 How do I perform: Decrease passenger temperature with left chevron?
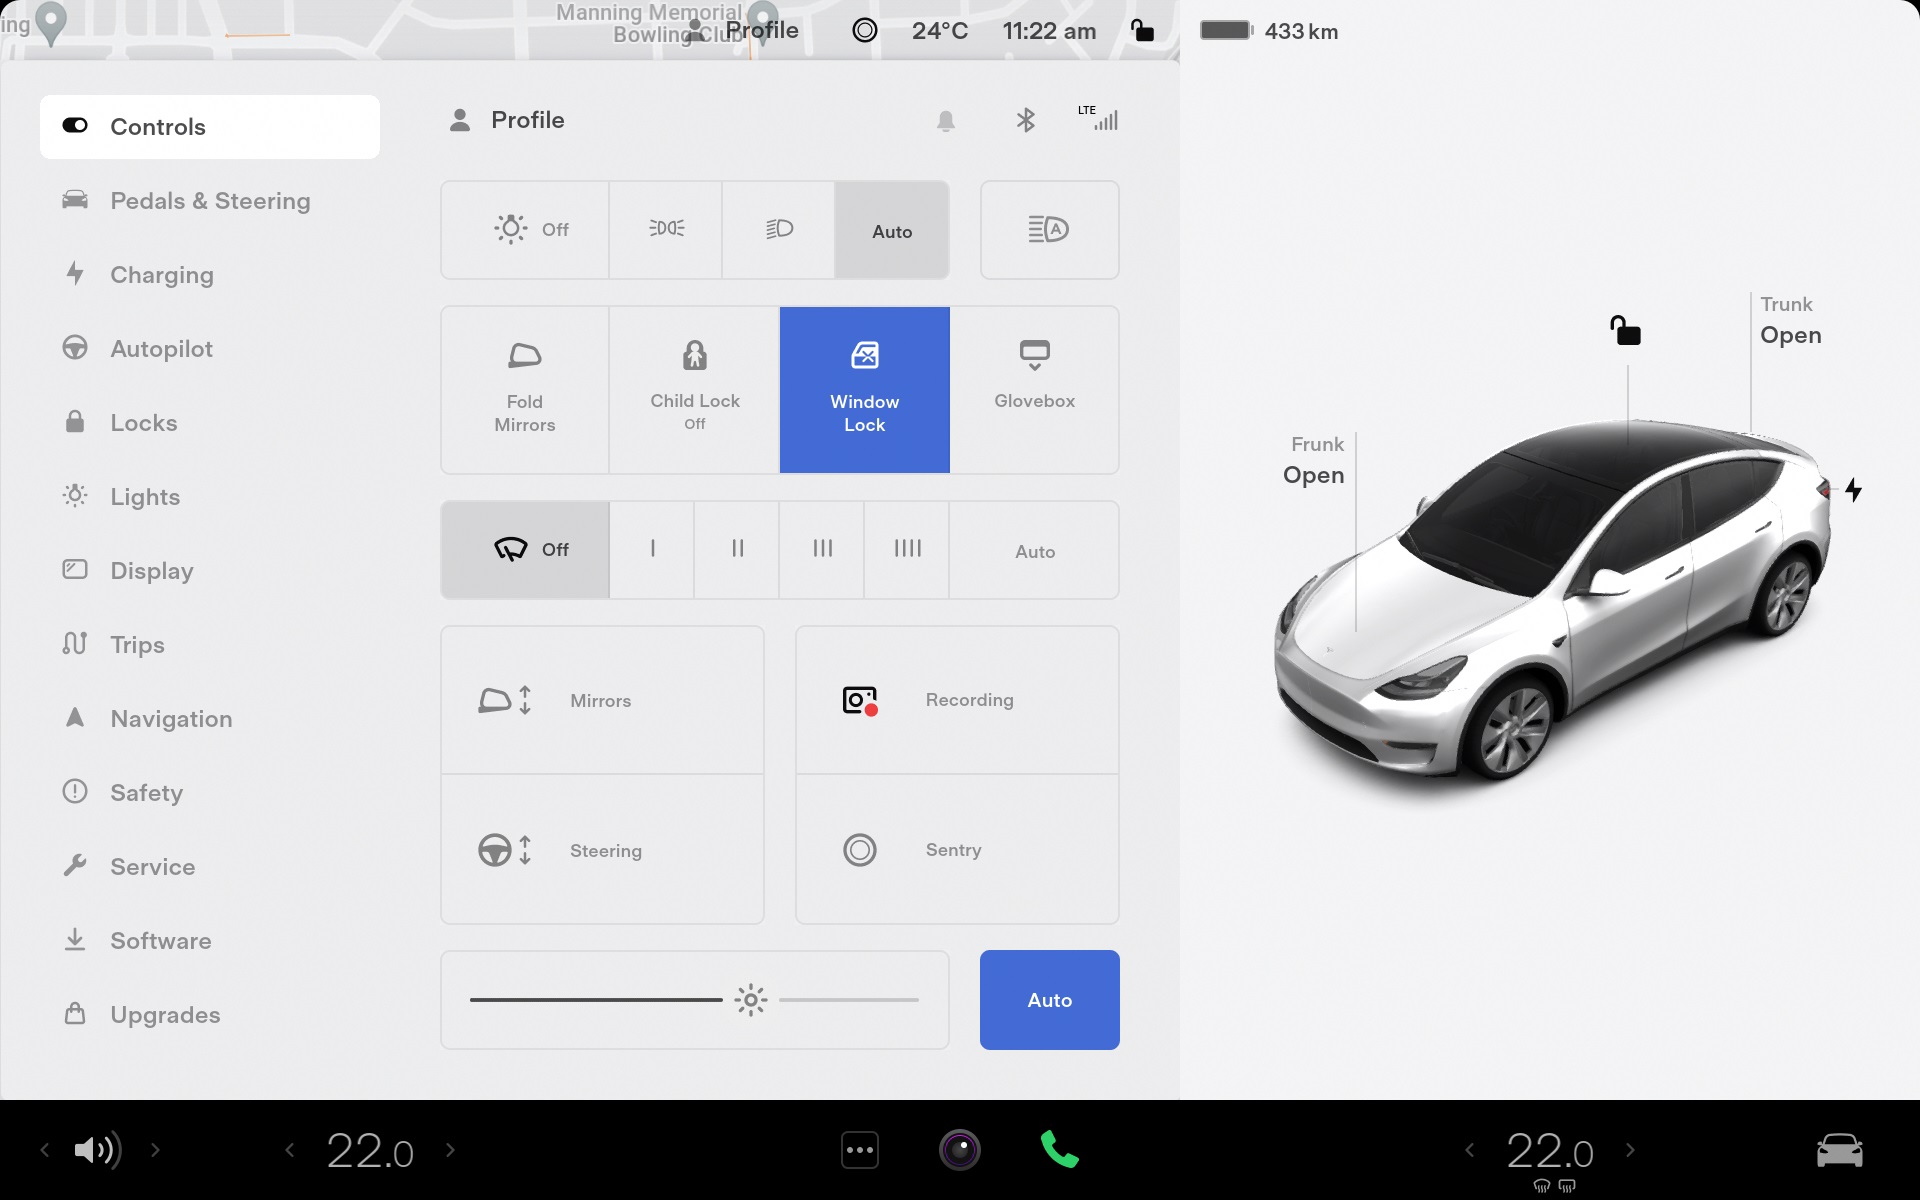(x=1469, y=1150)
